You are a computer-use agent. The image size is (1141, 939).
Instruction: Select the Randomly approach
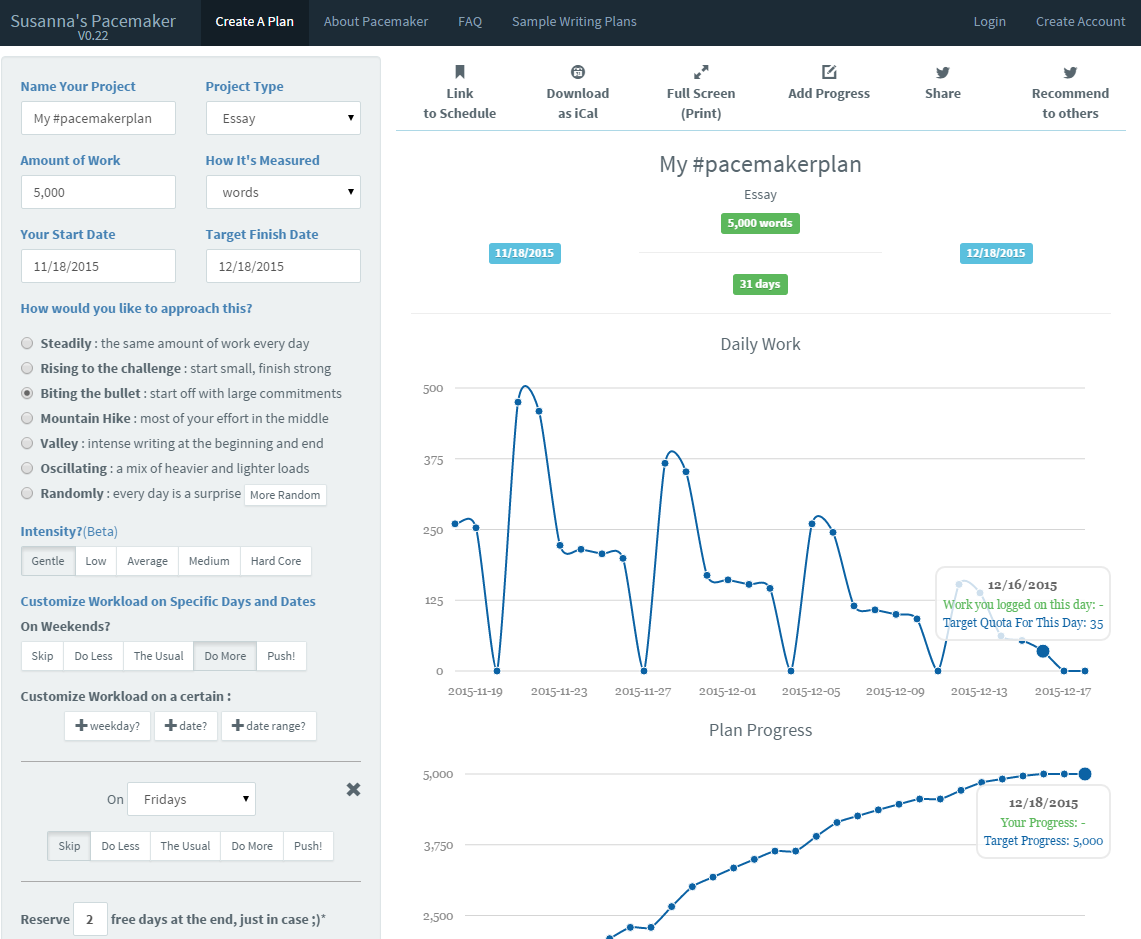[27, 493]
